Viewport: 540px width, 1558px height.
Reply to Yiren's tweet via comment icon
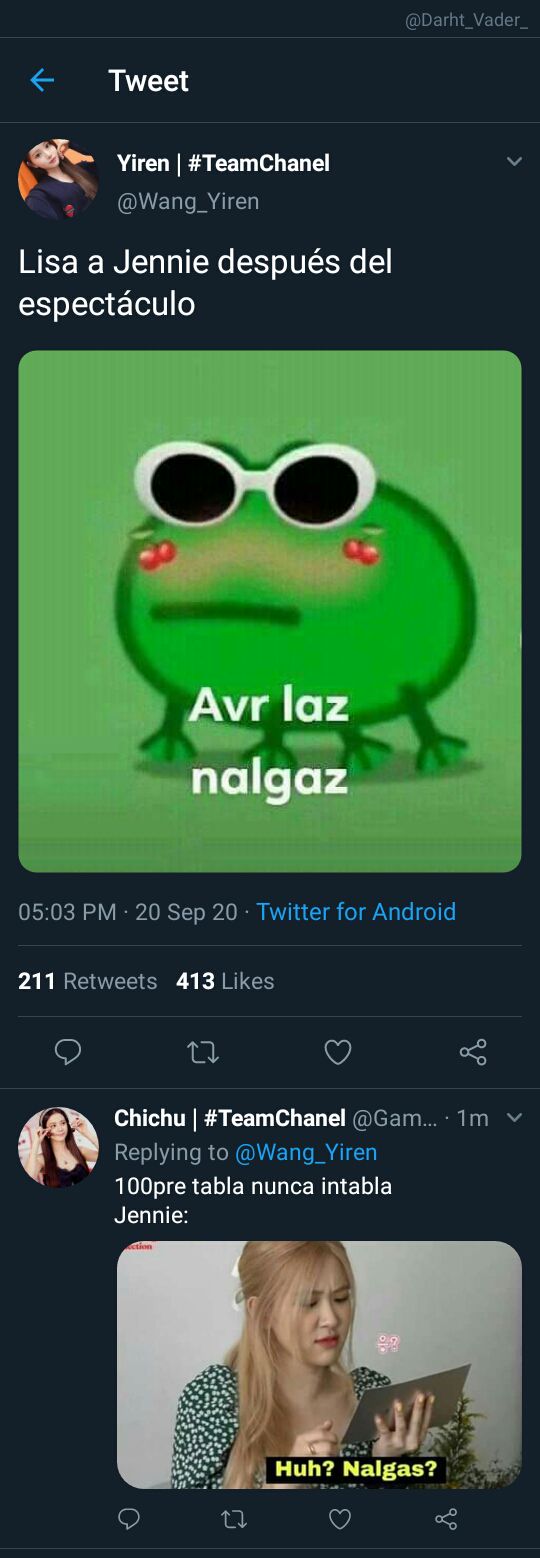(68, 1052)
